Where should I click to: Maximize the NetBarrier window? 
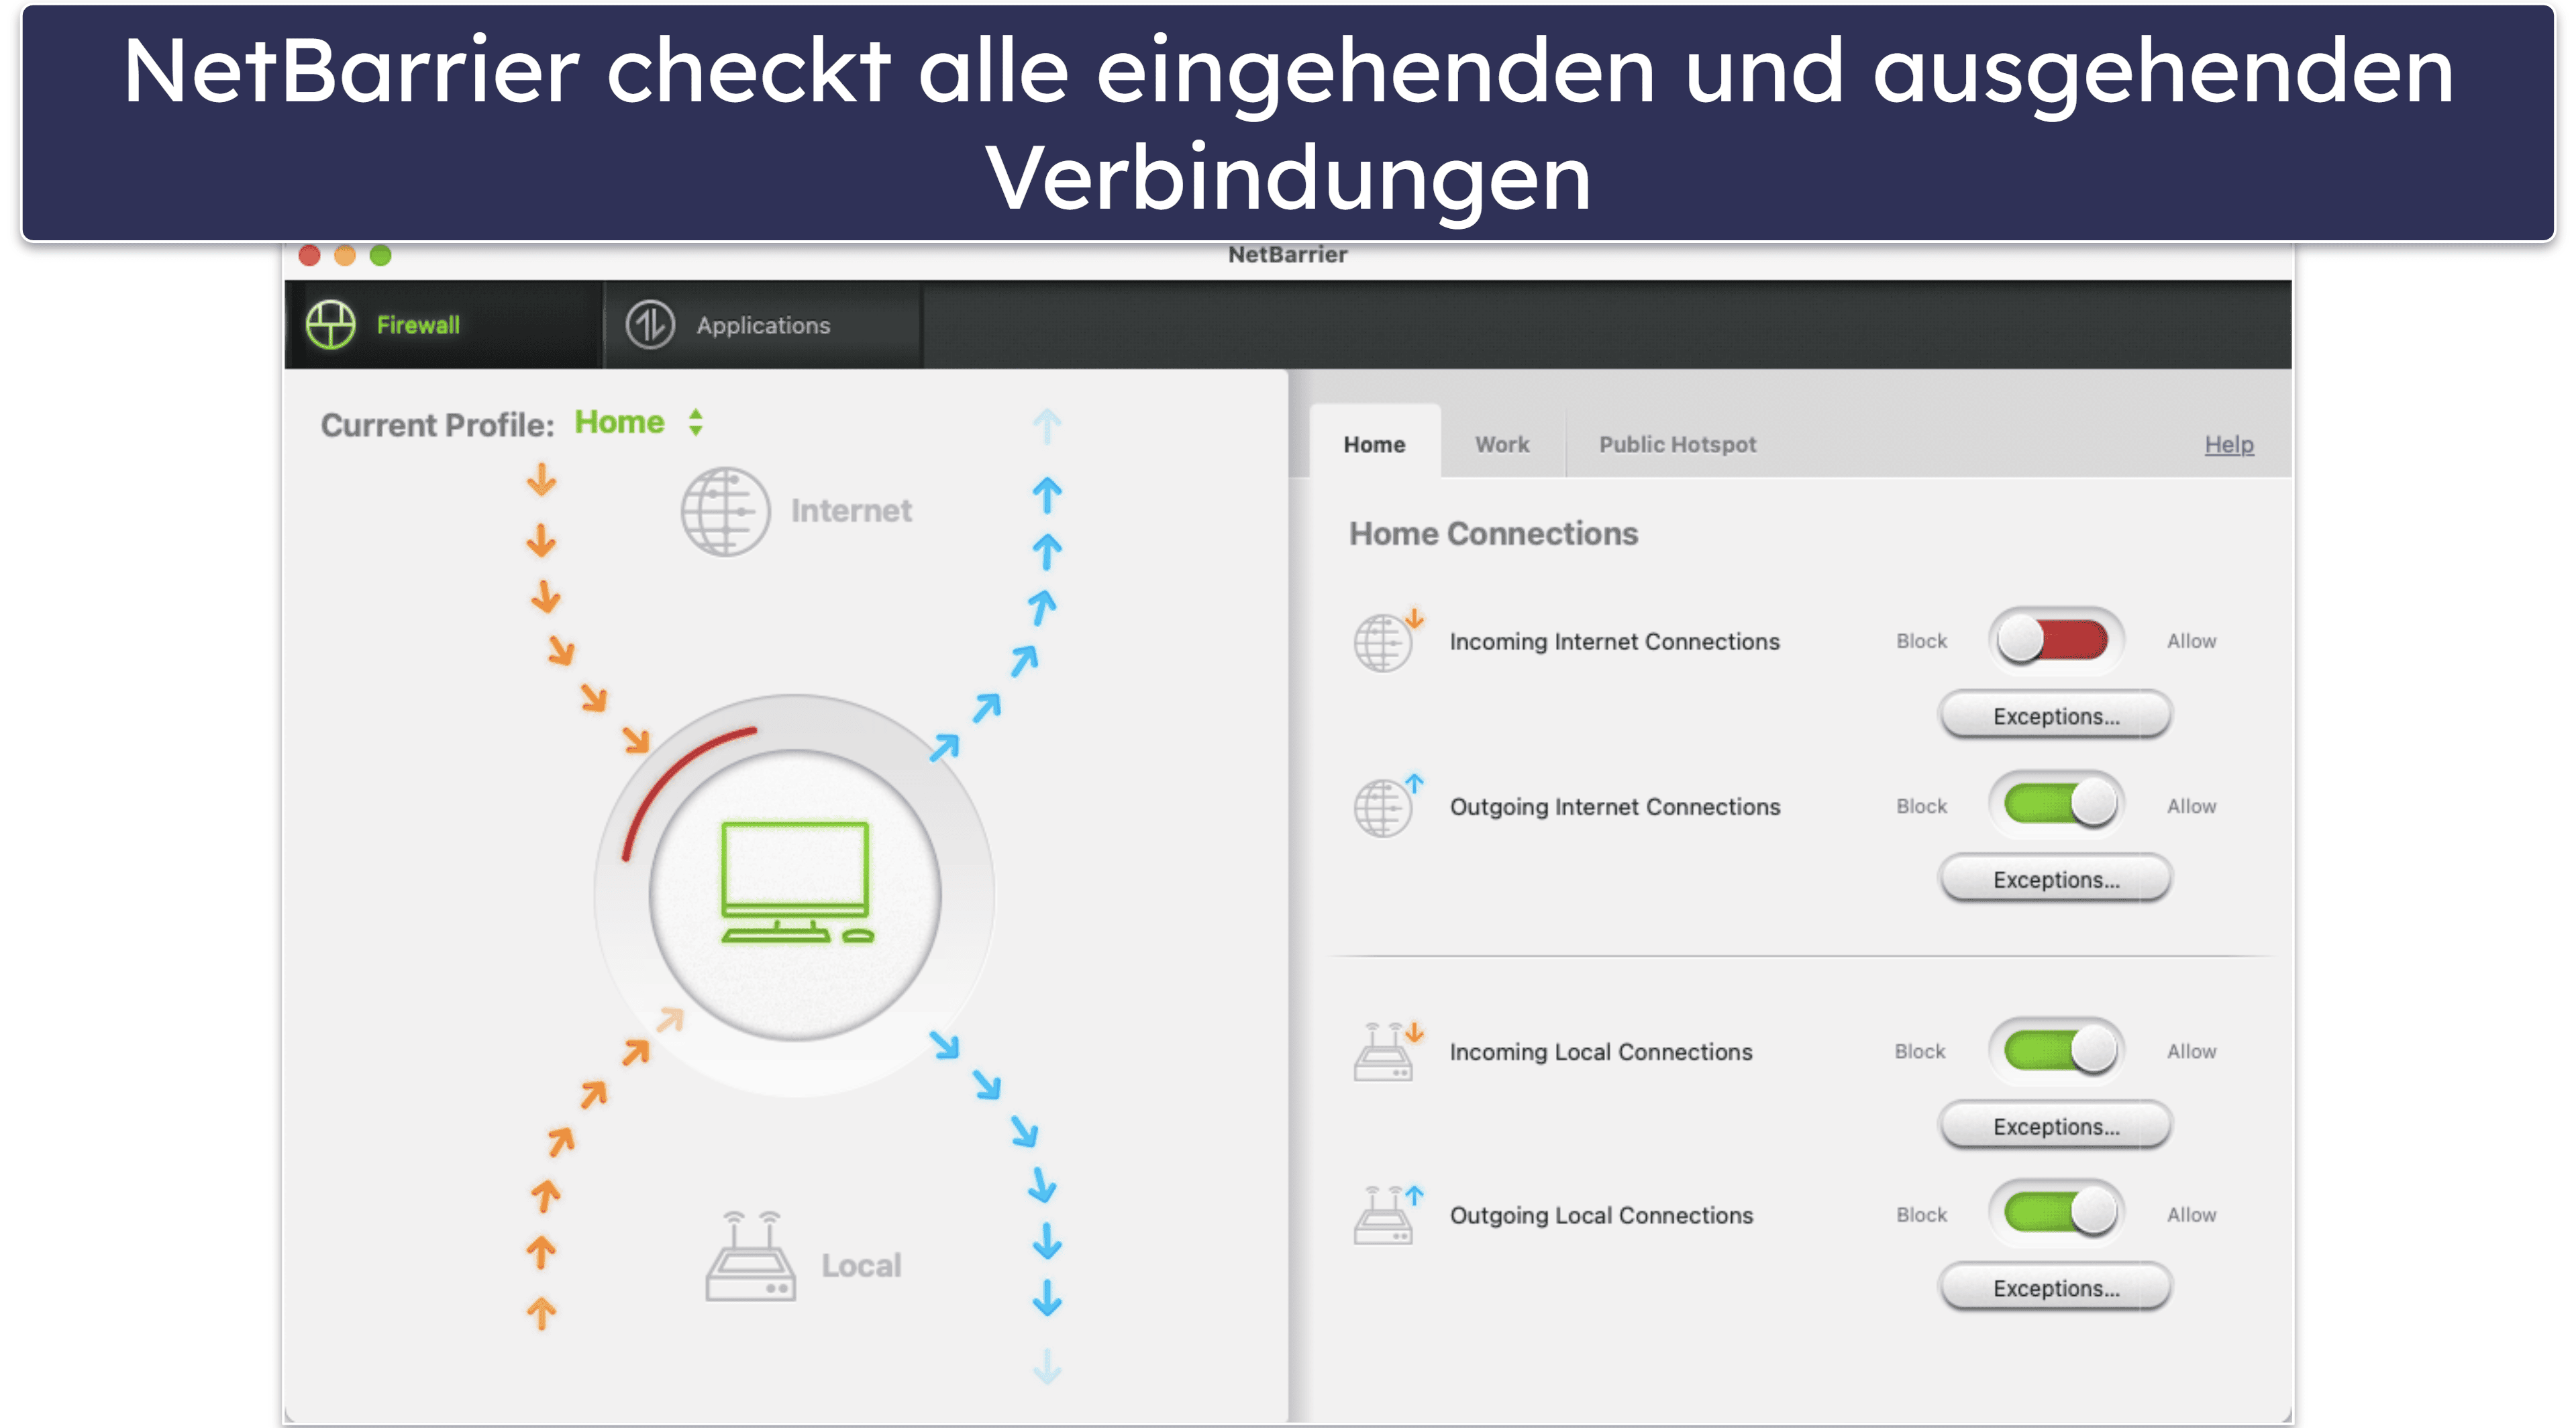pos(380,255)
